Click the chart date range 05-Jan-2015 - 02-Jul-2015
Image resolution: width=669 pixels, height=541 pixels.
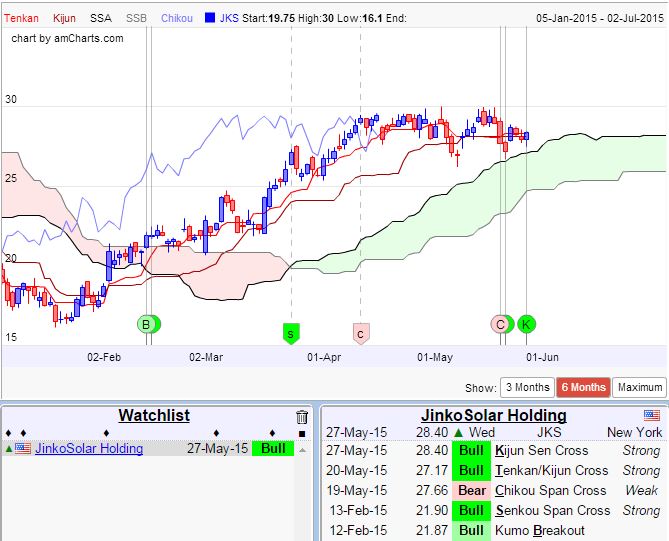pyautogui.click(x=600, y=18)
